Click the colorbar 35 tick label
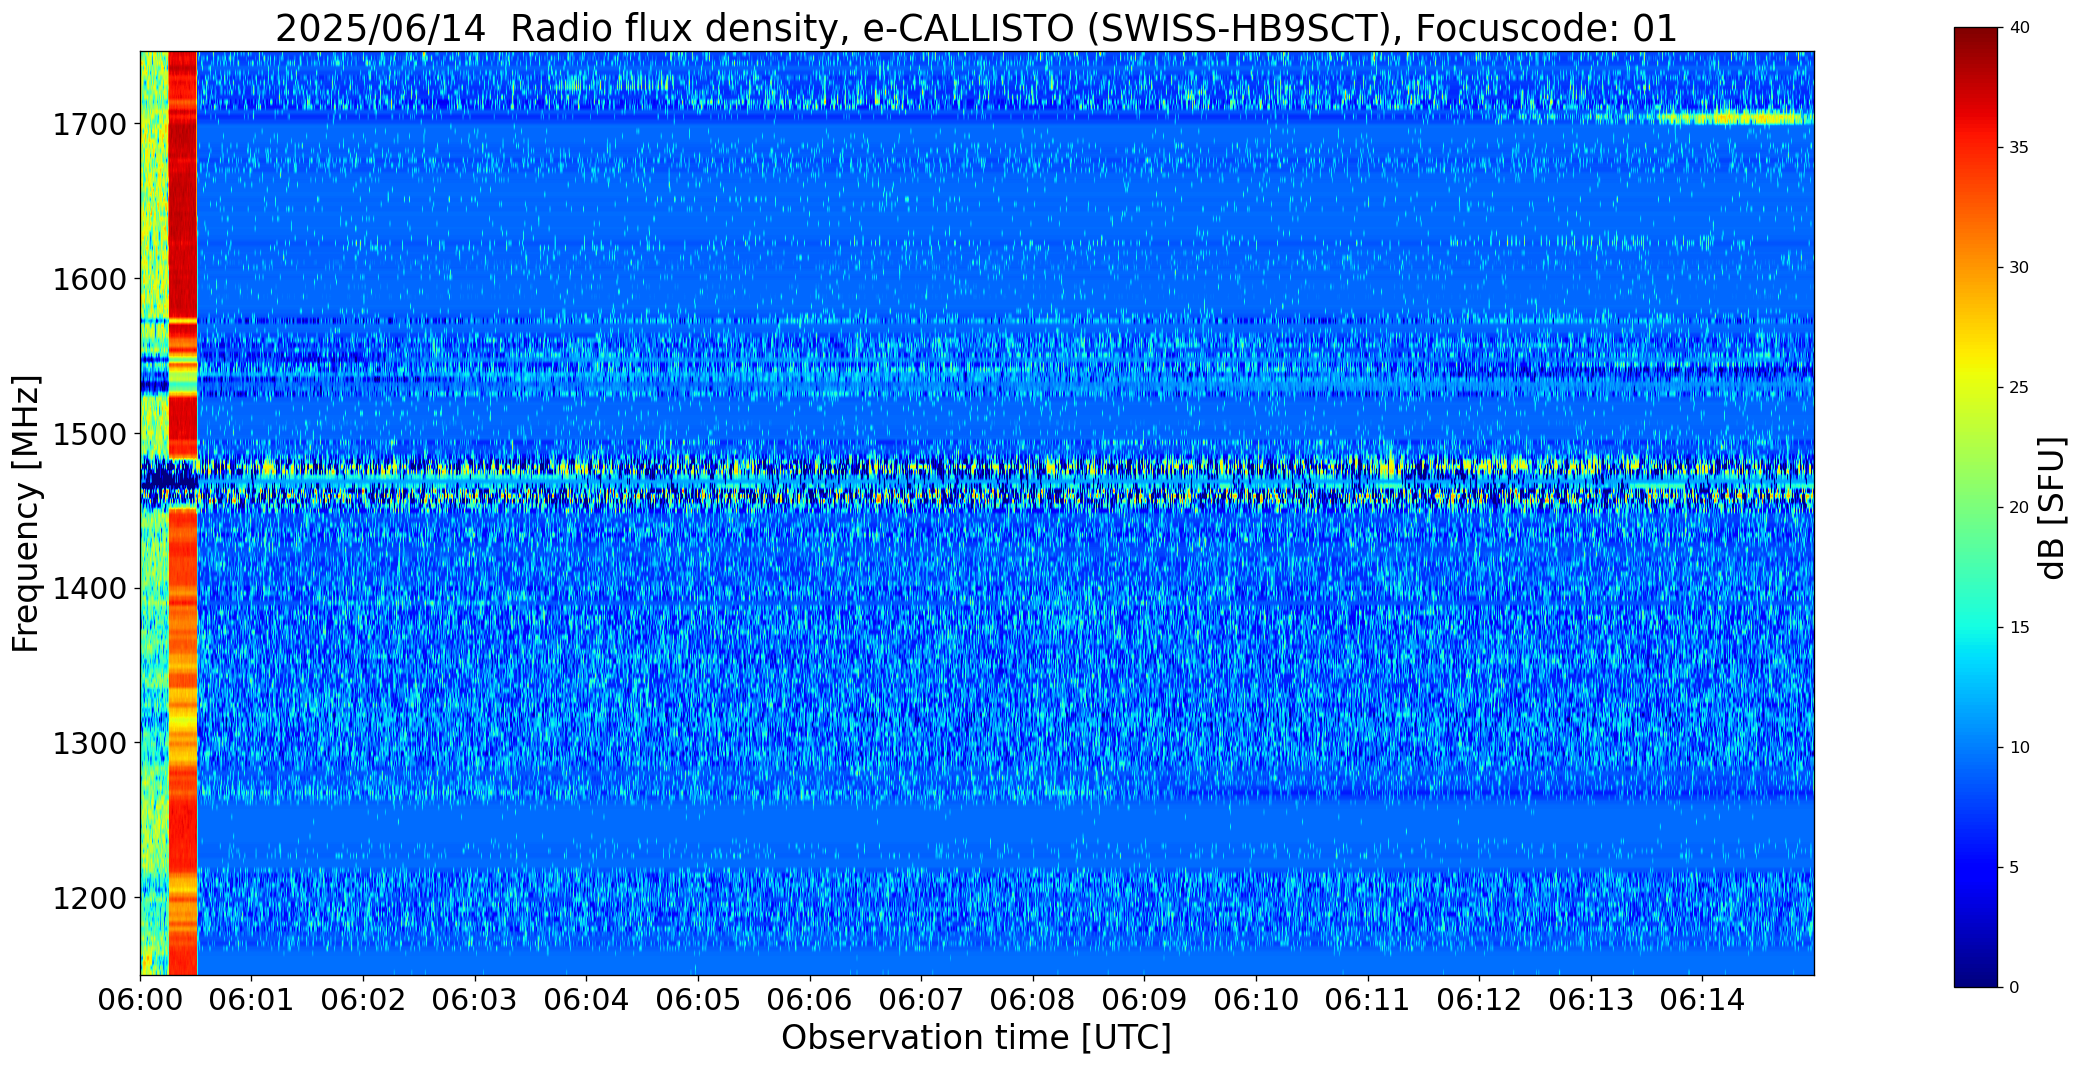The image size is (2082, 1067). pos(2019,148)
